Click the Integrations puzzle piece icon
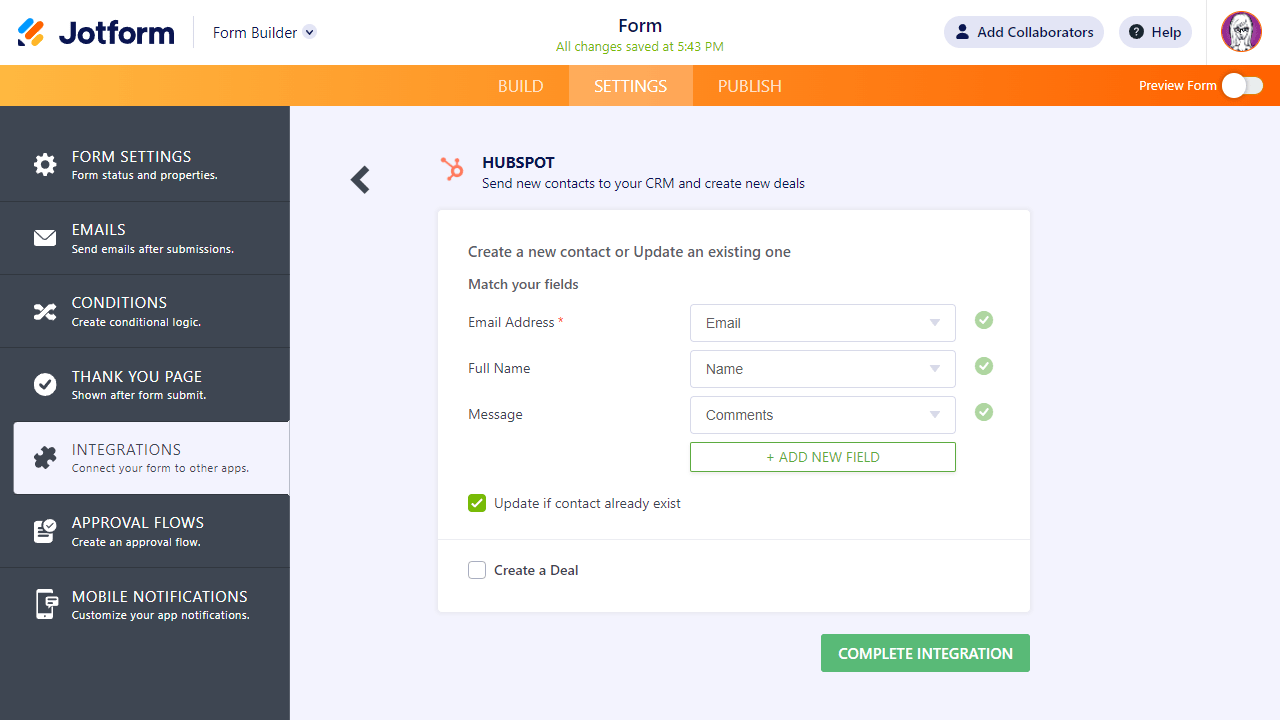Image resolution: width=1280 pixels, height=720 pixels. coord(44,457)
